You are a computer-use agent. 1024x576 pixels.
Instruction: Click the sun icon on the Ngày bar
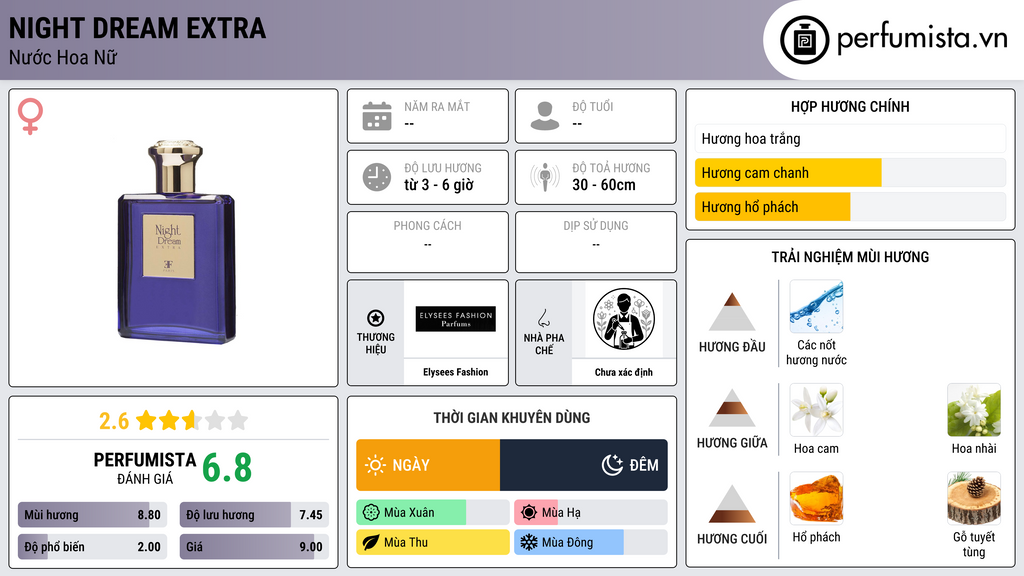(375, 465)
